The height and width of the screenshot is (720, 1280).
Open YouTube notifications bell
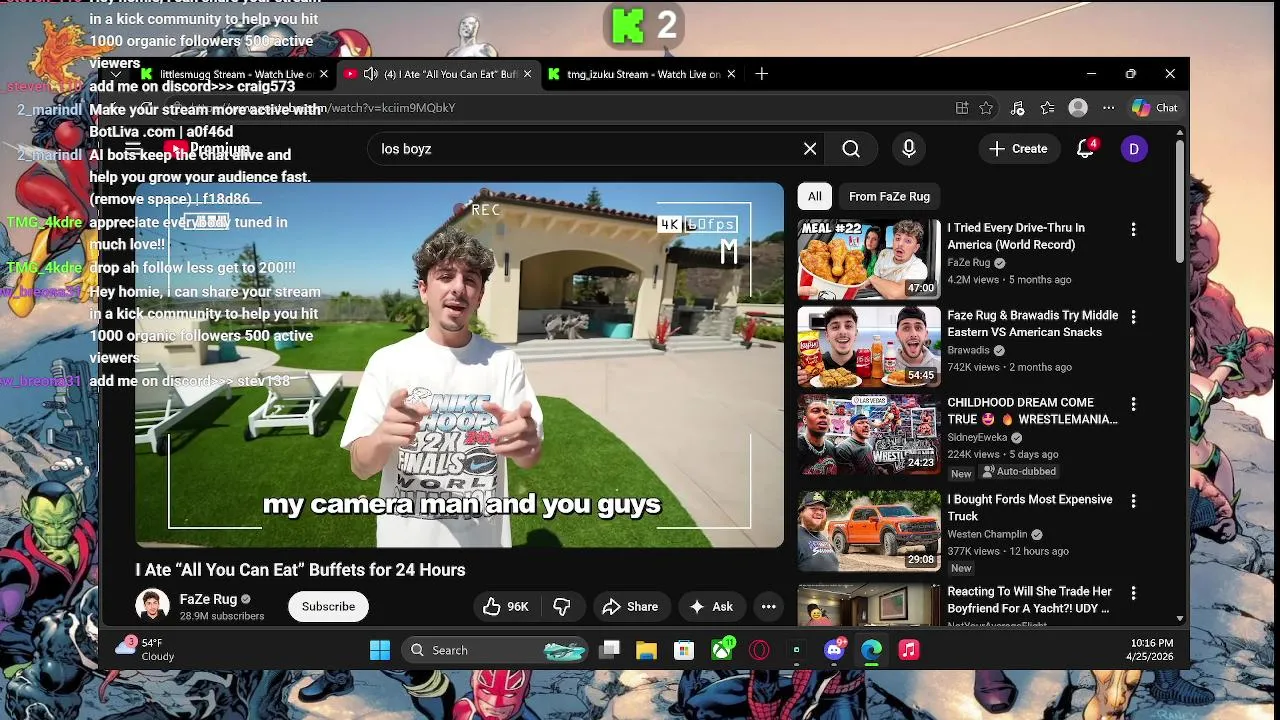tap(1086, 149)
